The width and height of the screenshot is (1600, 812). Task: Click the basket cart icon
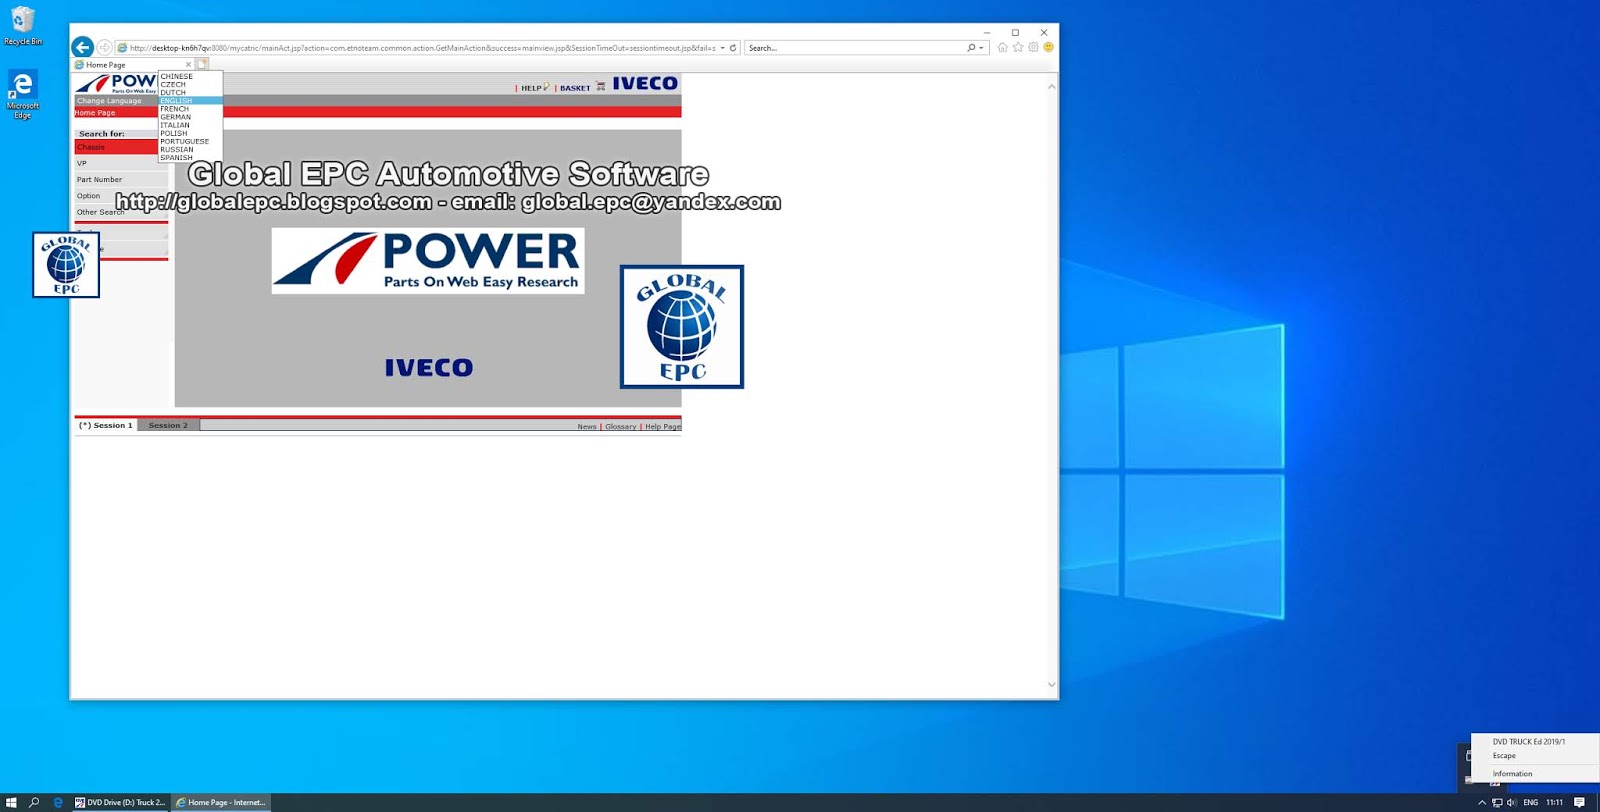pos(600,87)
